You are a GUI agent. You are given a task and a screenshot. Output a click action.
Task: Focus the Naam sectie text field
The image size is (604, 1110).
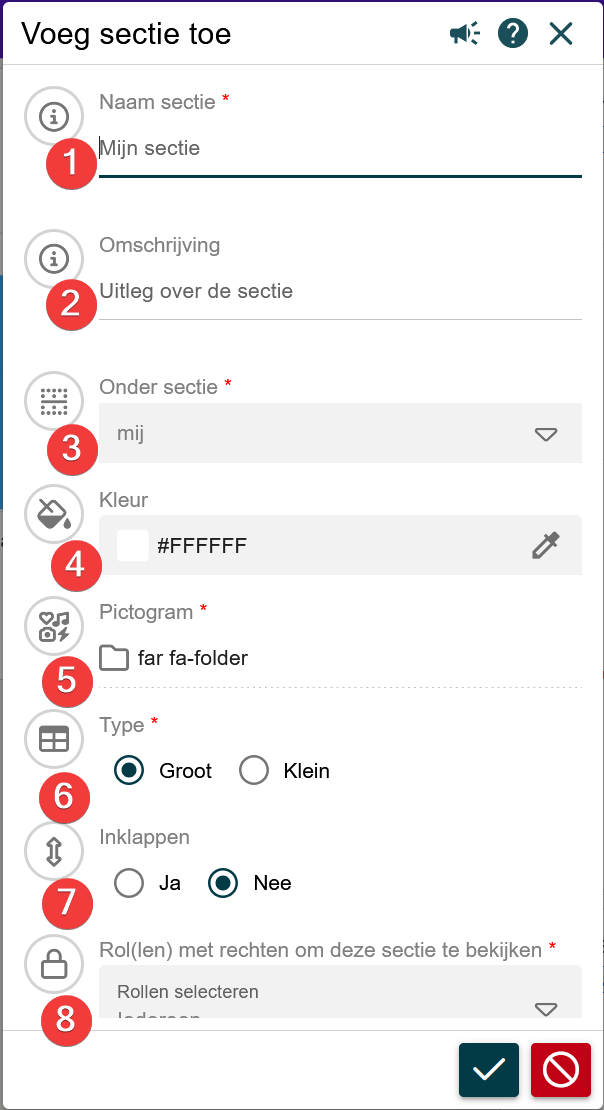click(340, 149)
